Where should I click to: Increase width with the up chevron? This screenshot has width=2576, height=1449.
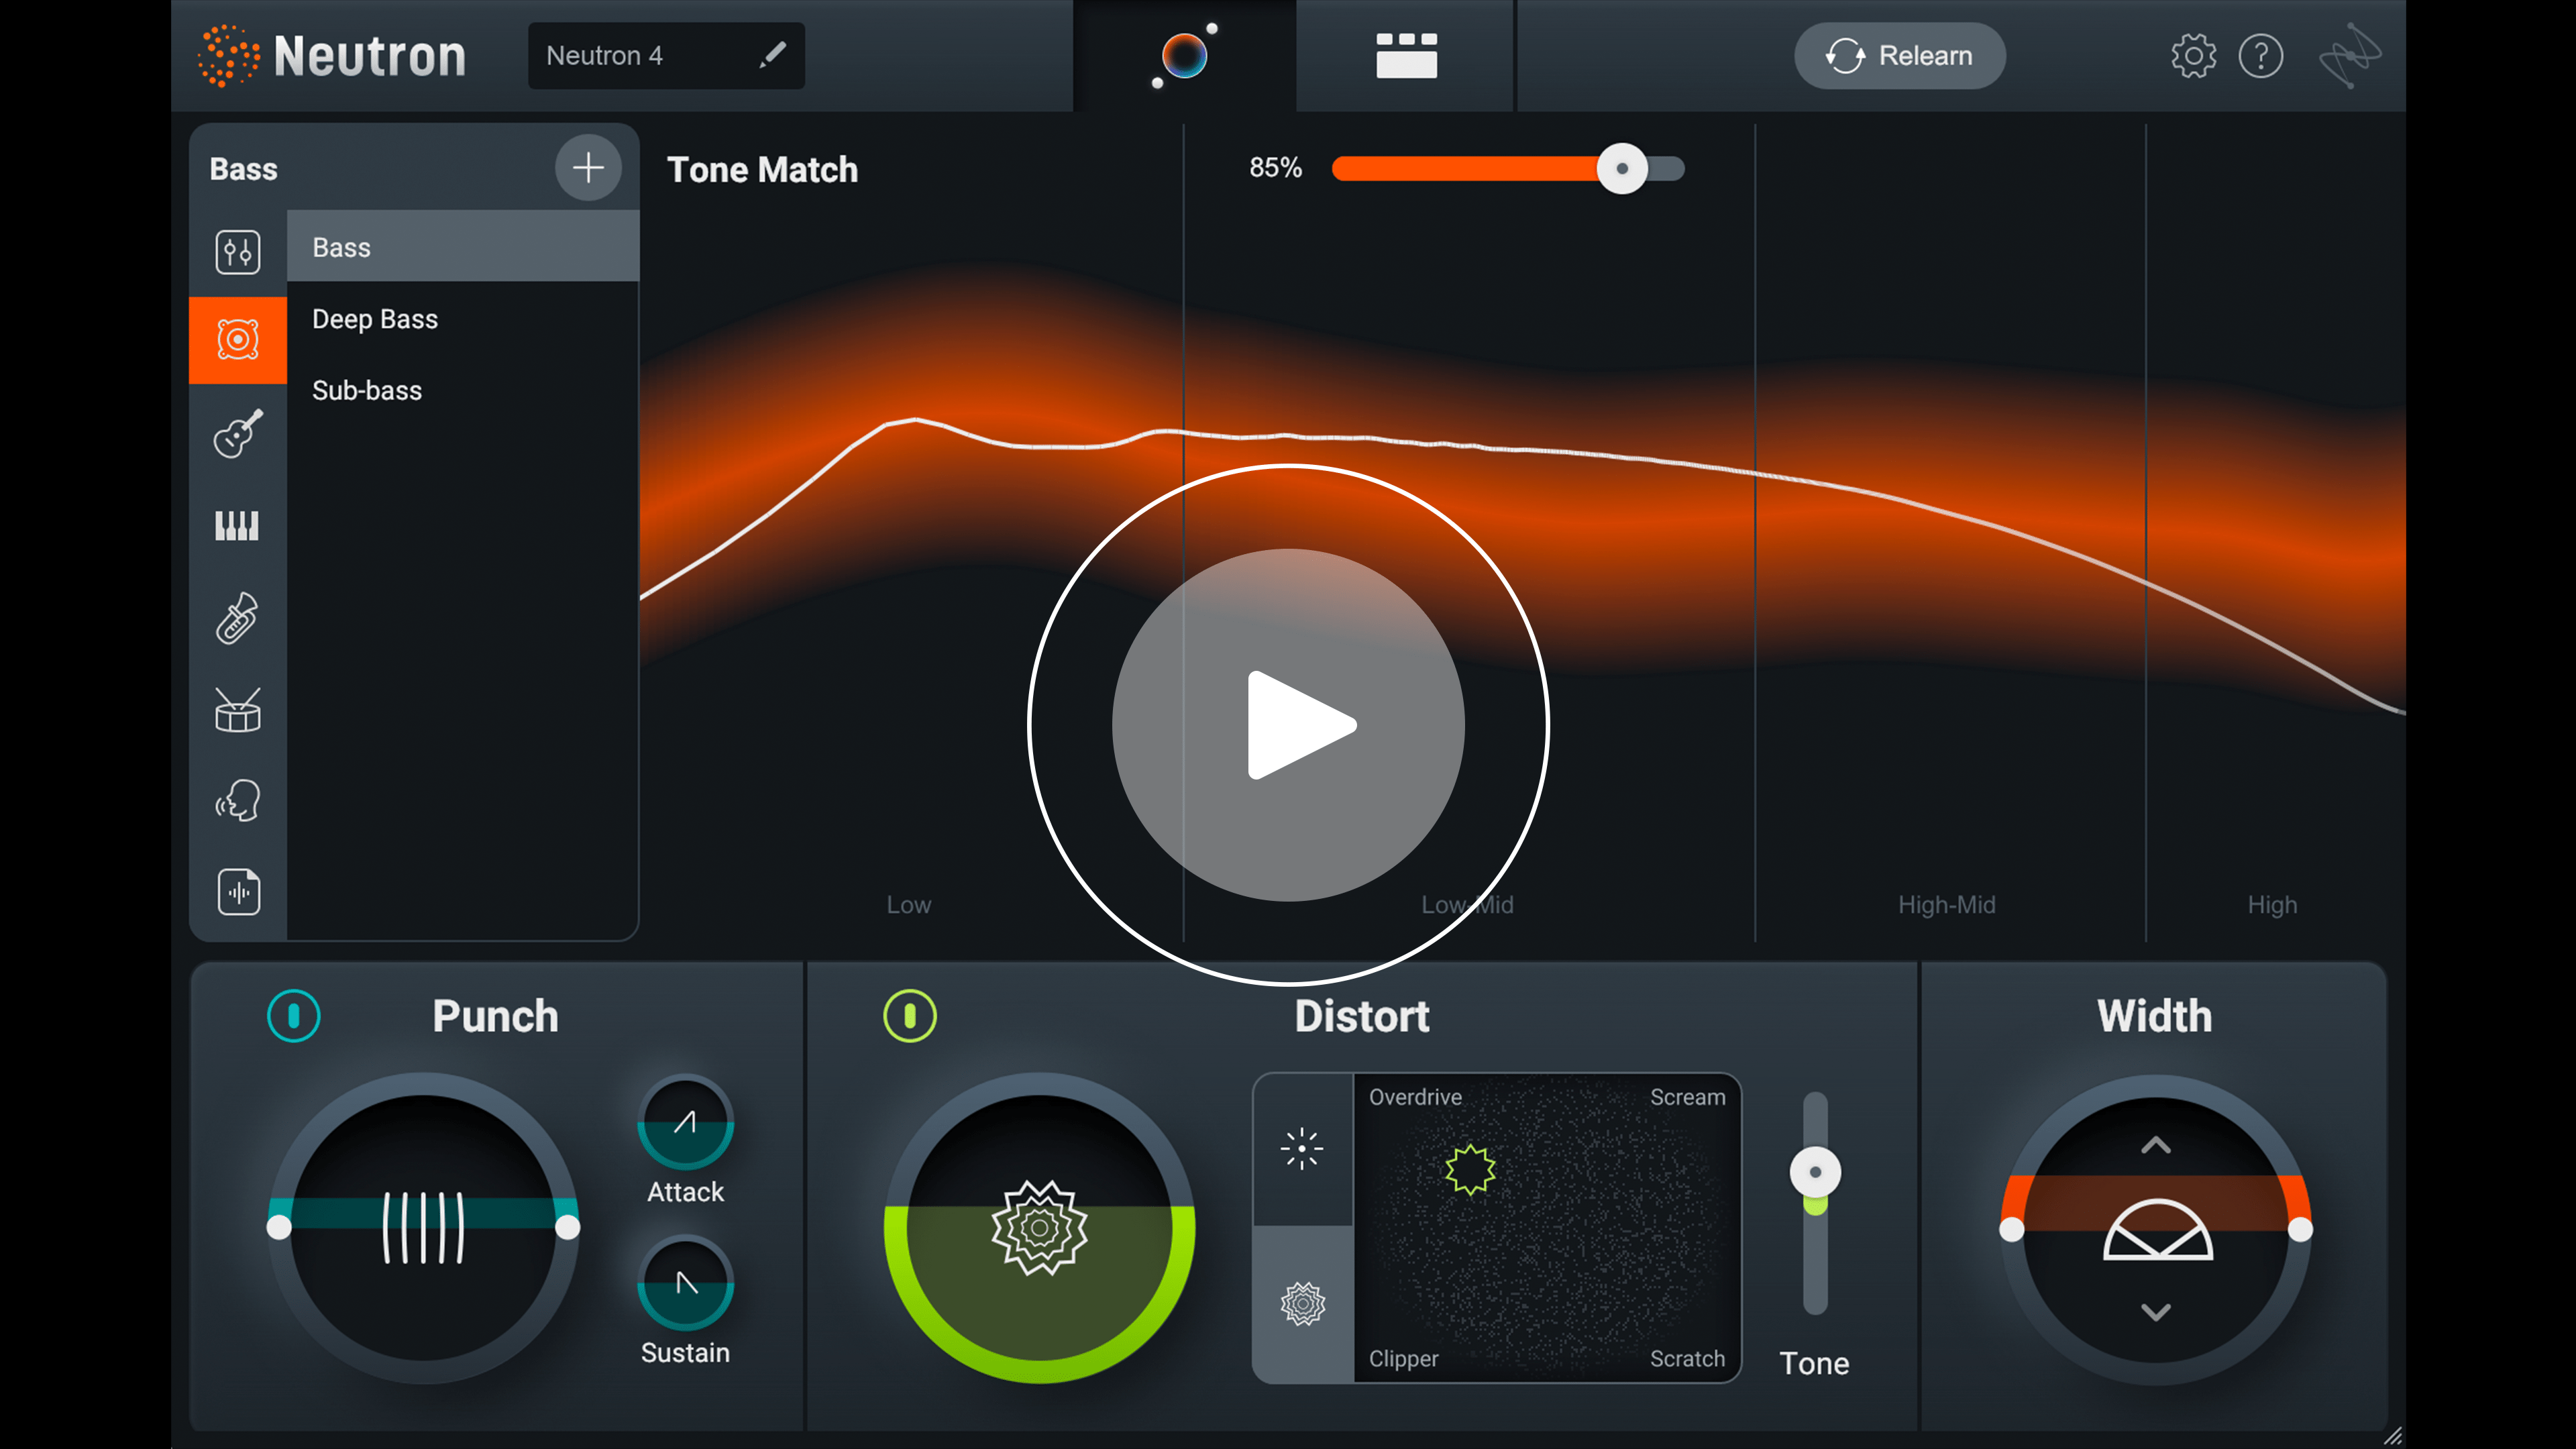pos(2156,1146)
